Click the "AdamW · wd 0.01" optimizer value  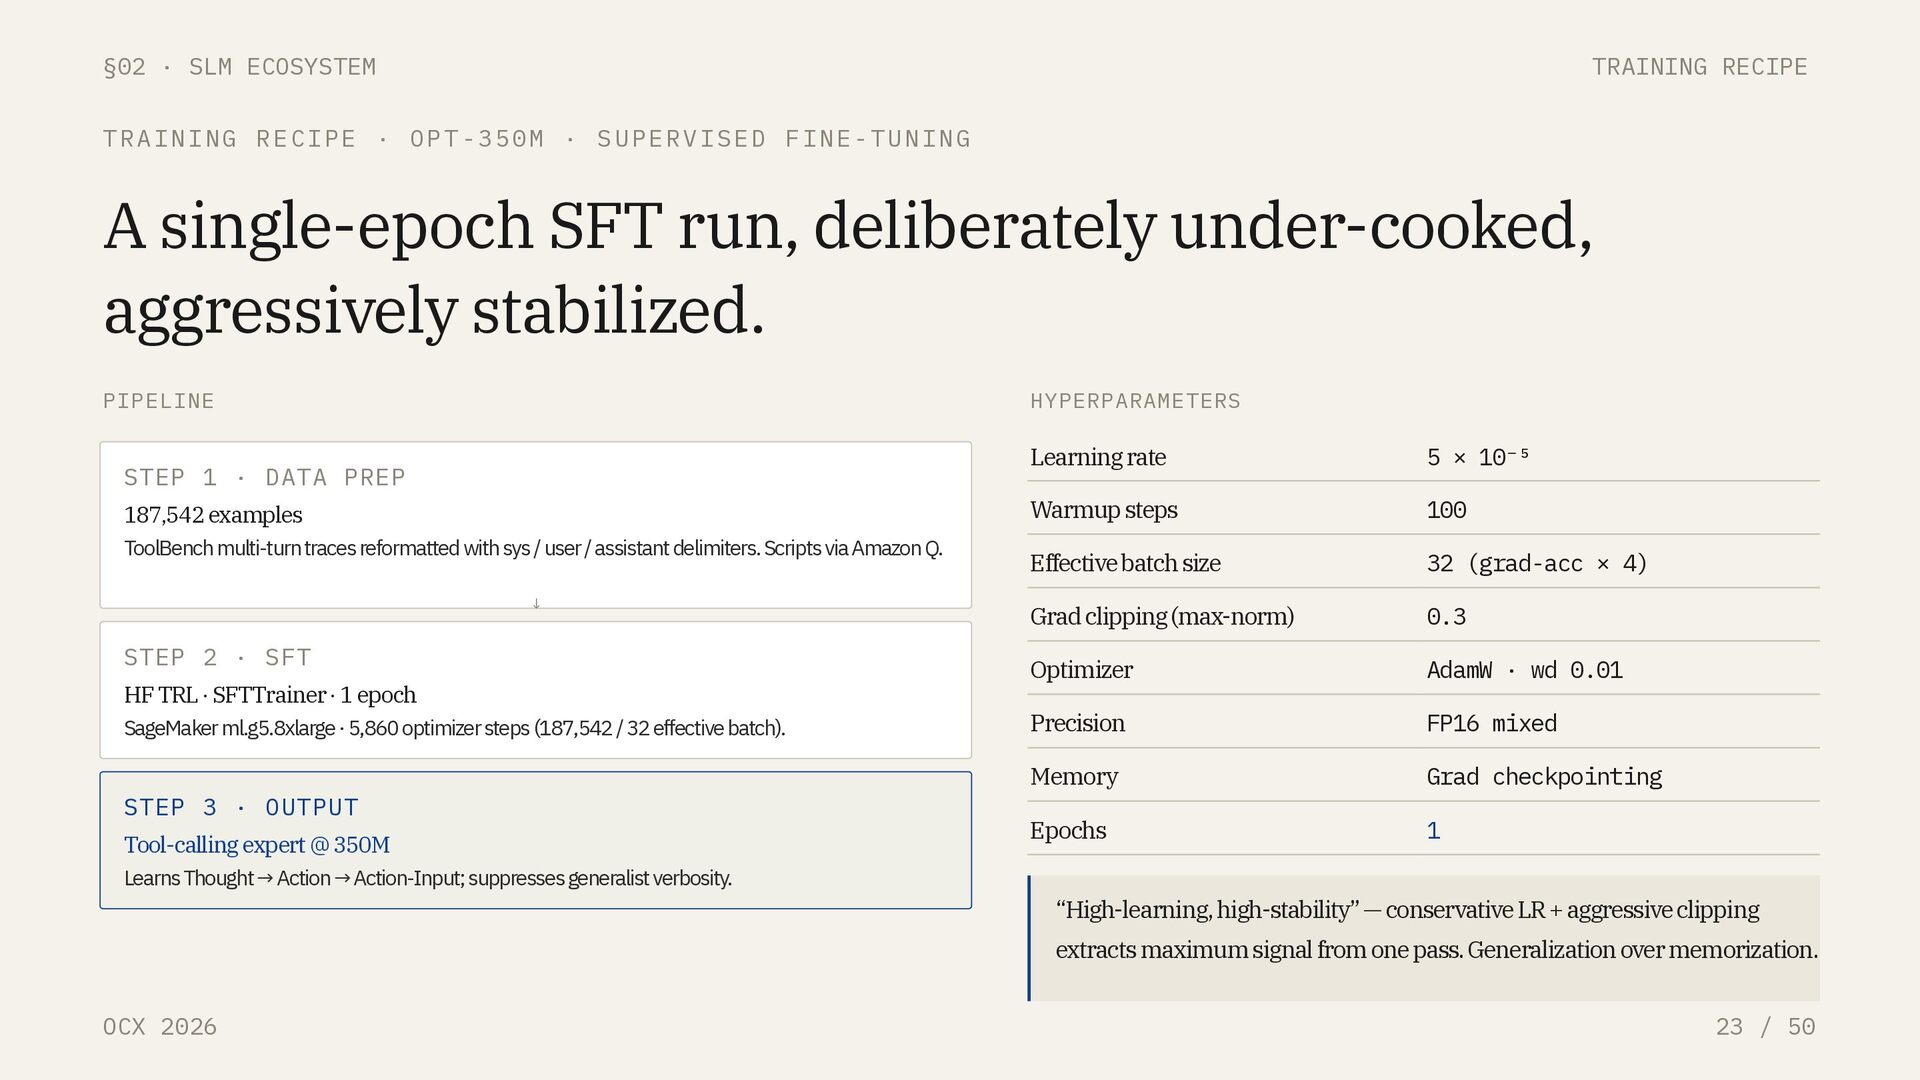1523,670
